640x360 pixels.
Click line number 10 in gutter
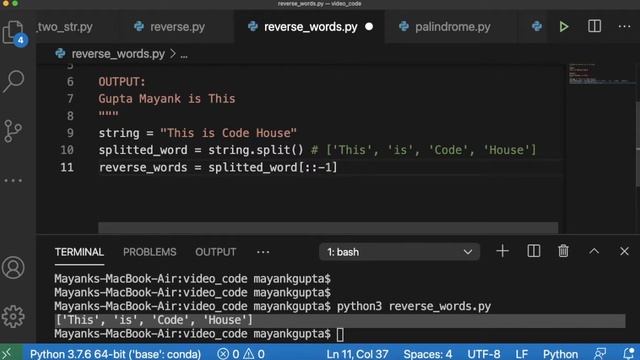67,150
